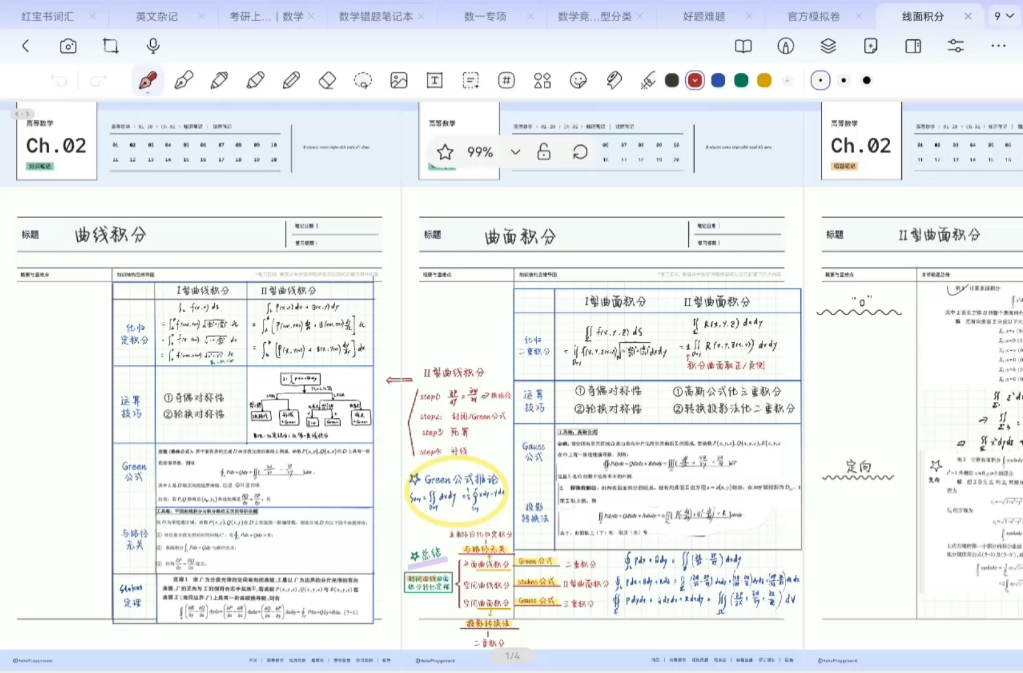Switch to the 好题难题 tab
Image resolution: width=1023 pixels, height=673 pixels.
(x=704, y=16)
